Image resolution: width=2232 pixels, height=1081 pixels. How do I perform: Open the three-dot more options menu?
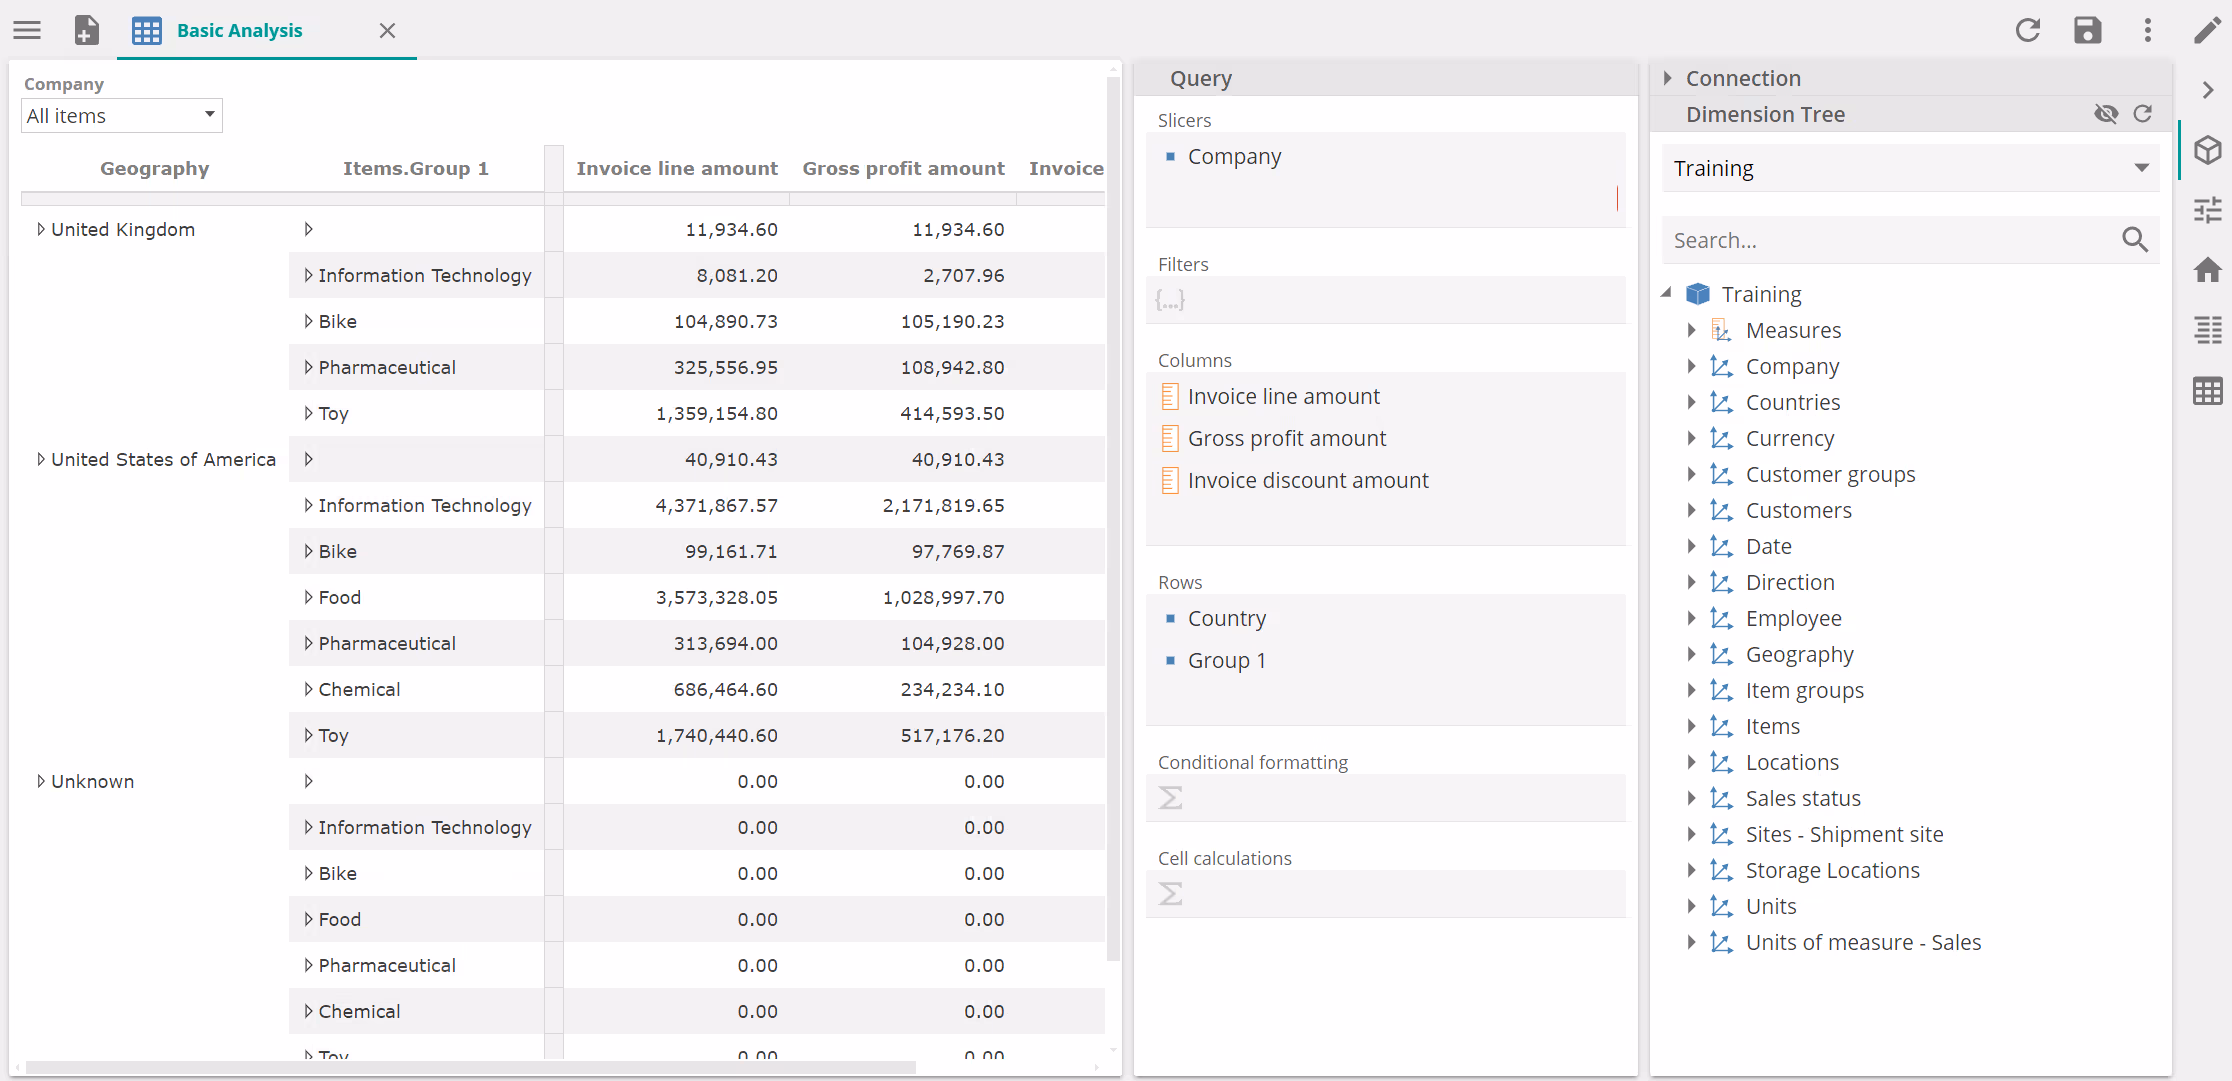pos(2147,30)
